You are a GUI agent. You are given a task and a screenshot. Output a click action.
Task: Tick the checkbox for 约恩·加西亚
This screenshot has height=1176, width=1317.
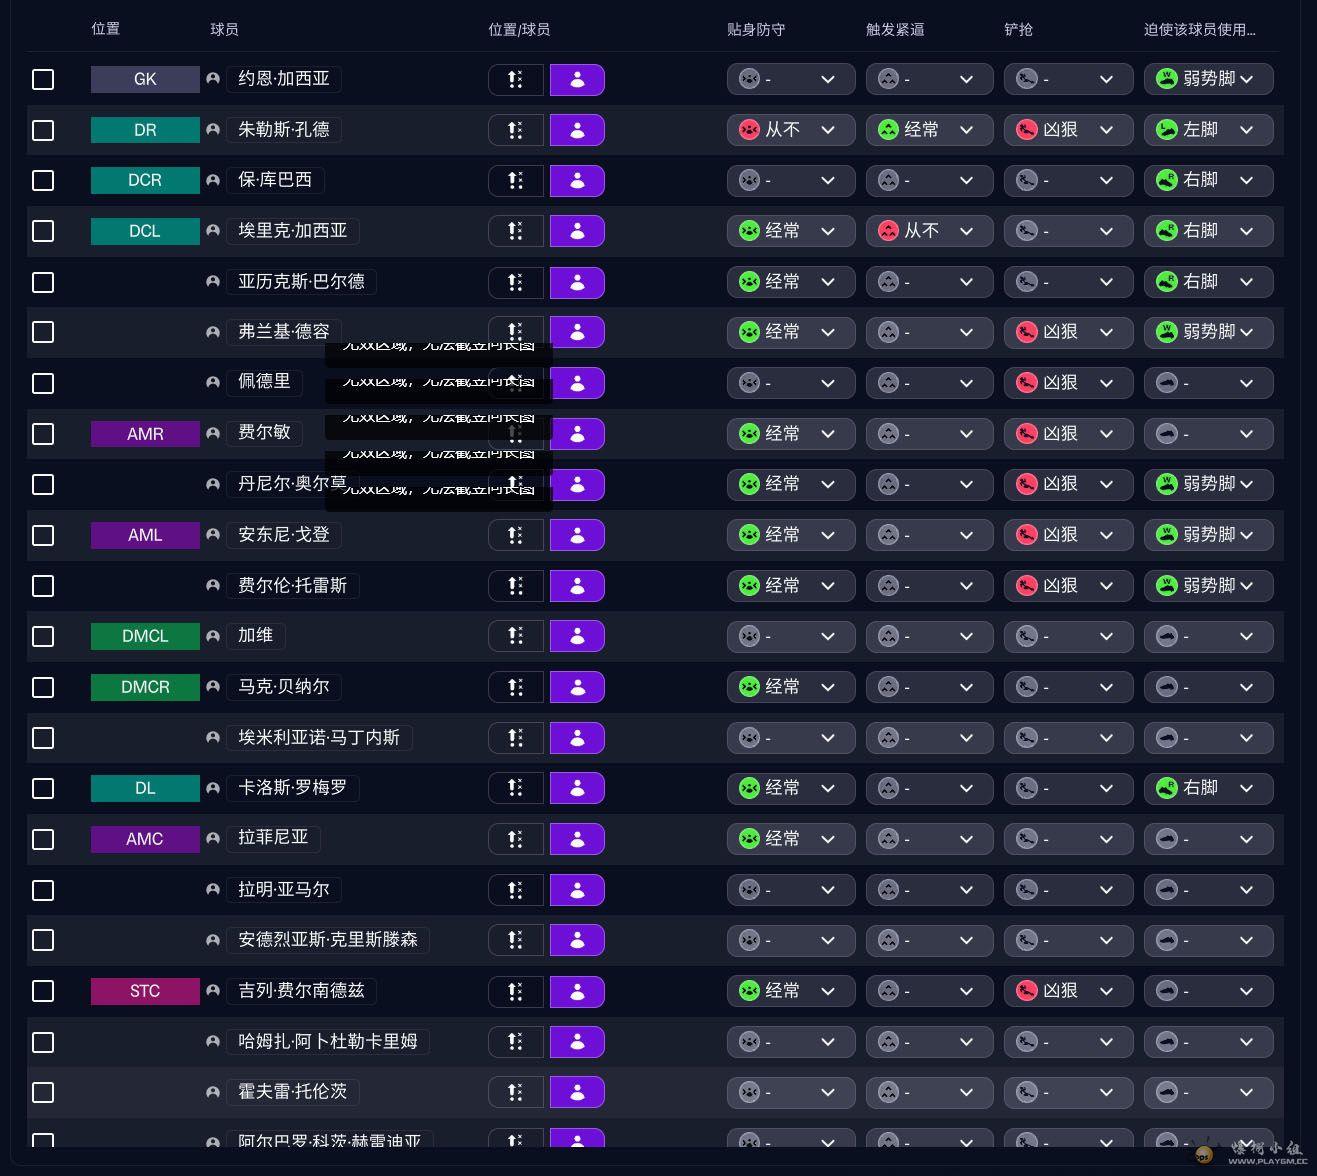tap(43, 79)
